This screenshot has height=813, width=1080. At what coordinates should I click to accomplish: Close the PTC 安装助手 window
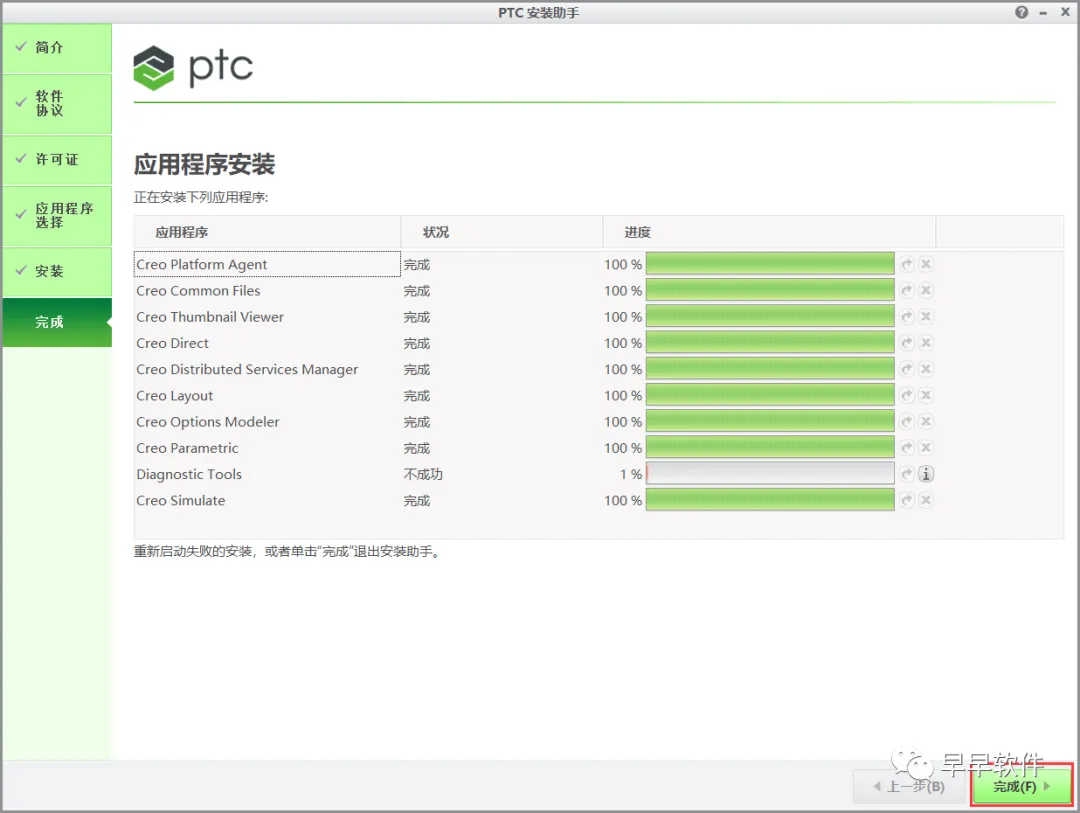pyautogui.click(x=1066, y=12)
